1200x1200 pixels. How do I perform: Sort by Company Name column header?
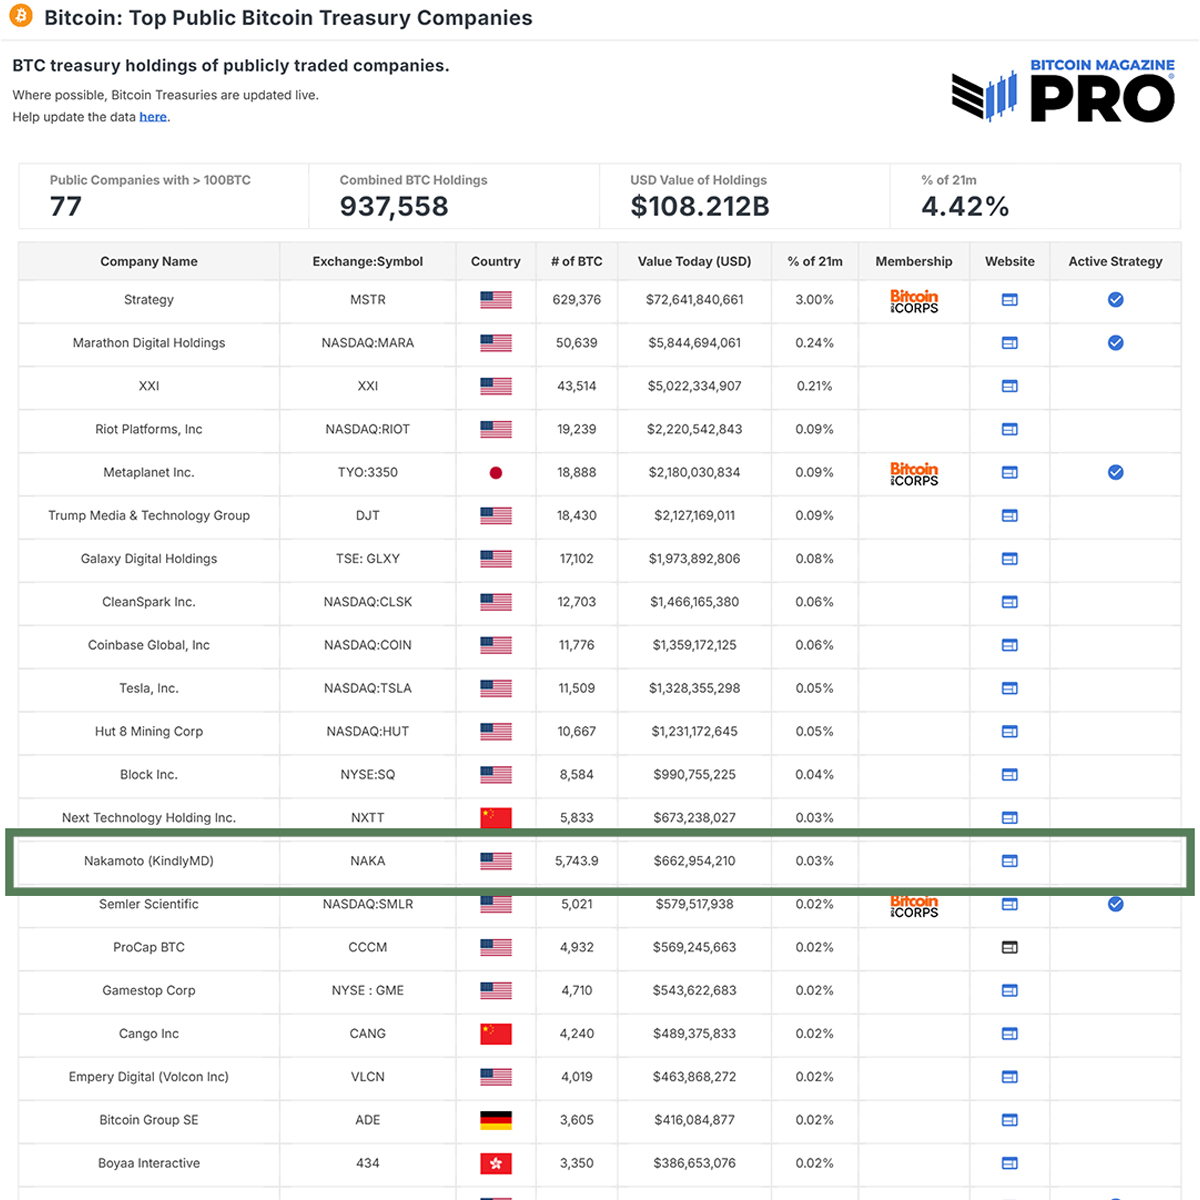tap(149, 261)
